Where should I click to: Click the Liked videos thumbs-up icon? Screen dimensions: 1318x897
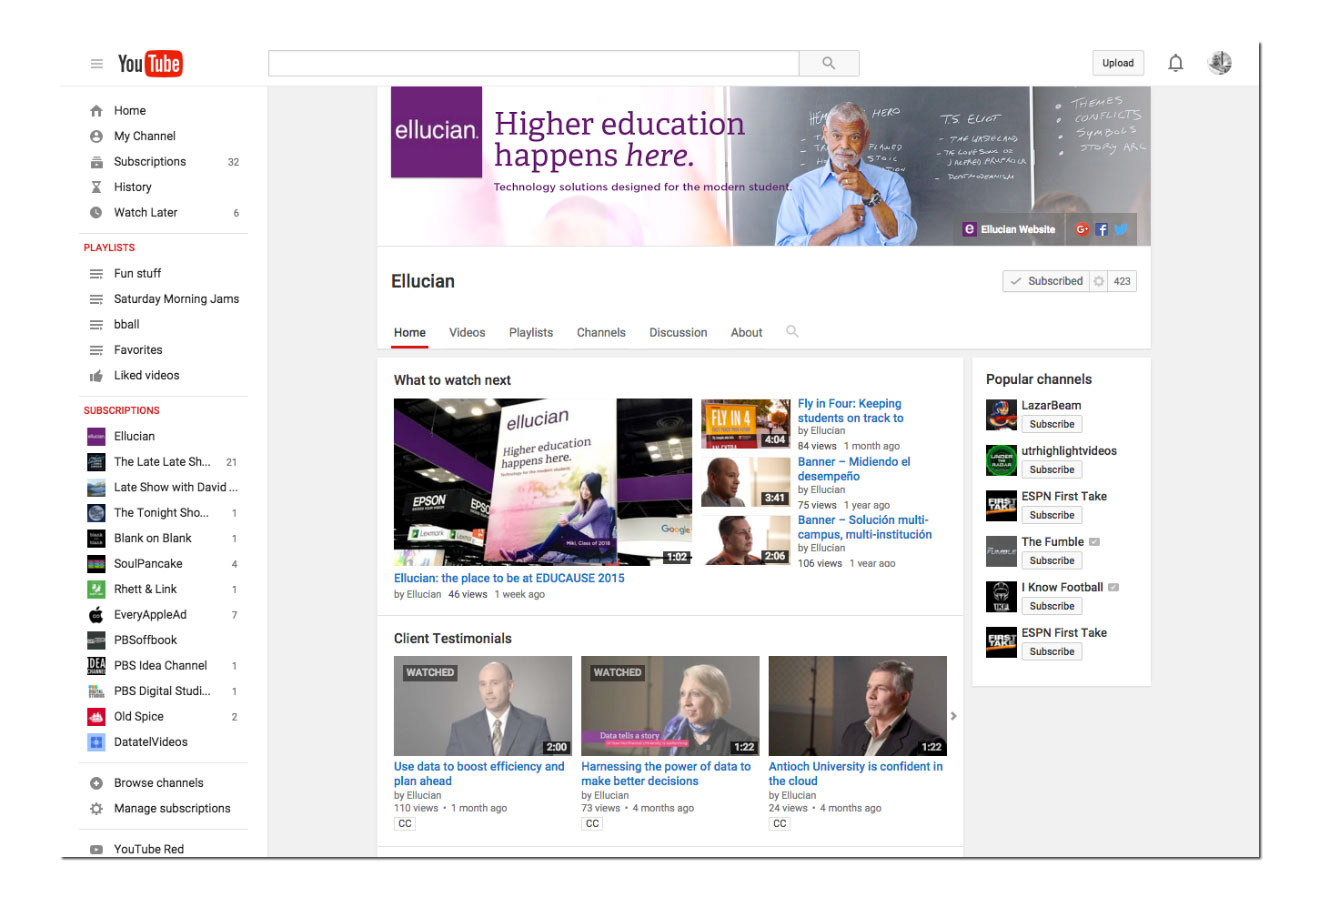96,376
